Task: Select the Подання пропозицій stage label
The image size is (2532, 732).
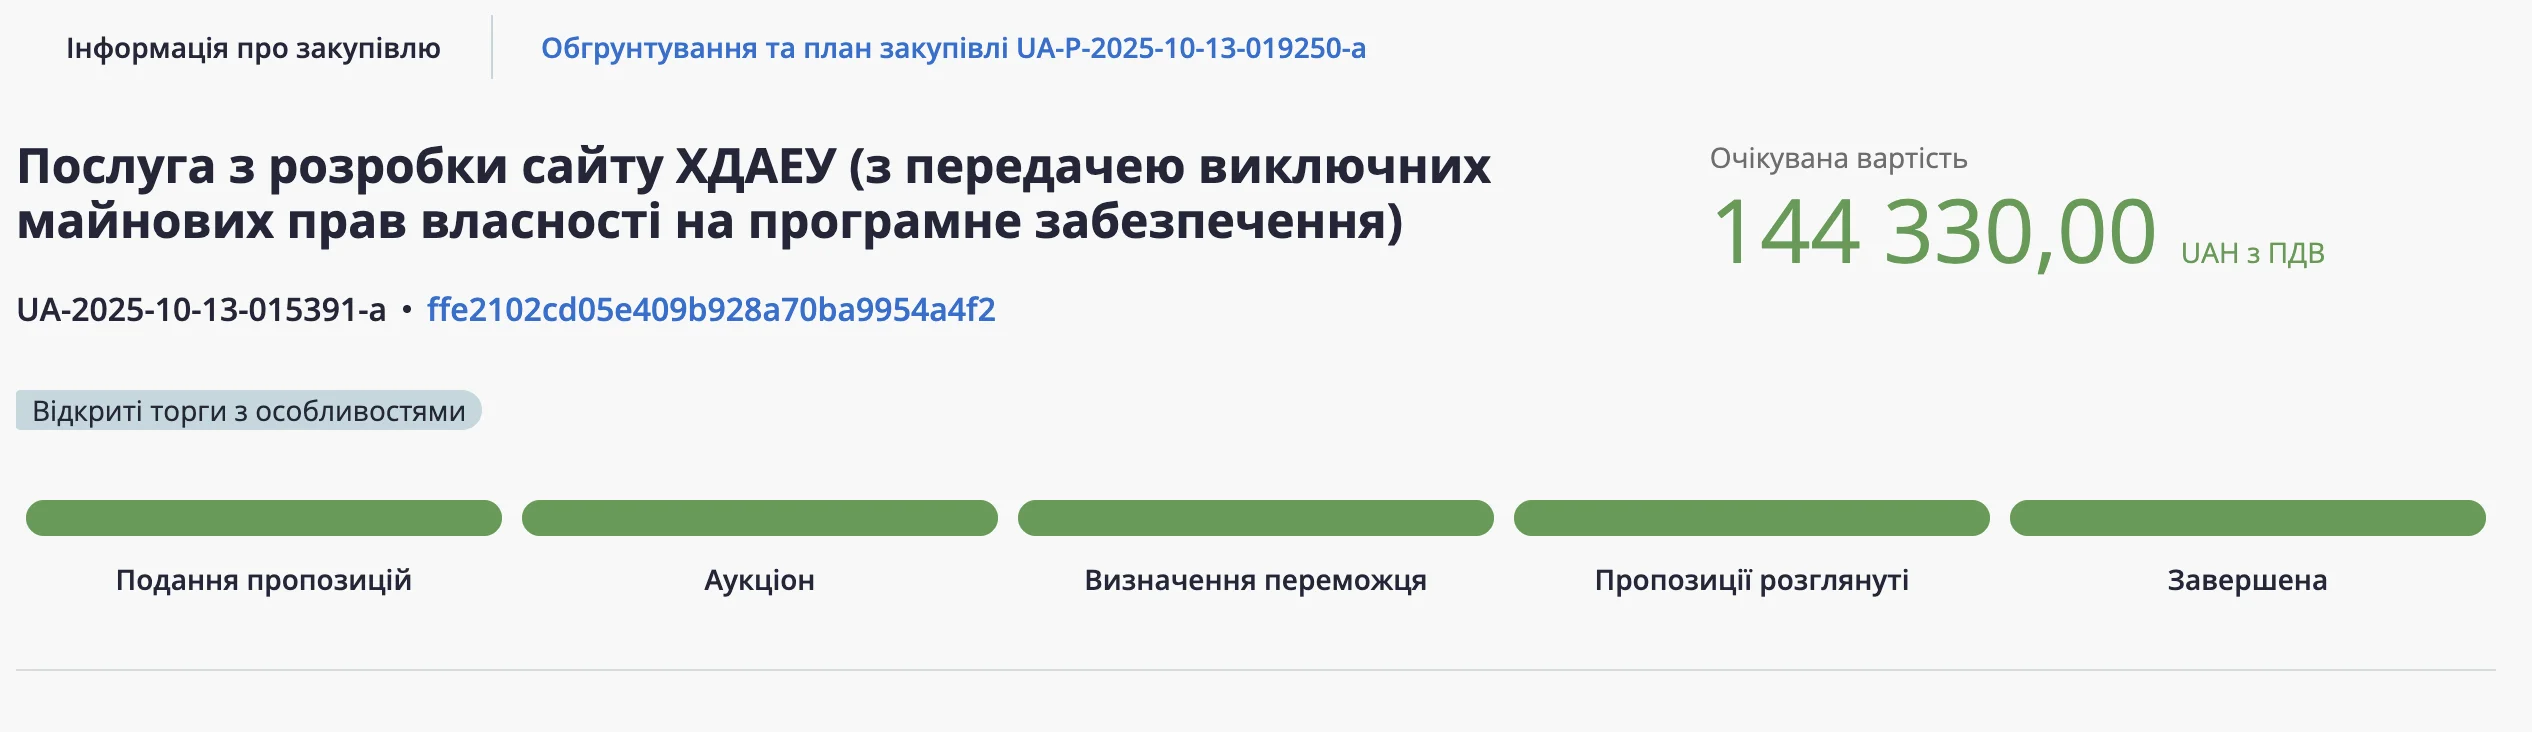Action: pyautogui.click(x=264, y=580)
